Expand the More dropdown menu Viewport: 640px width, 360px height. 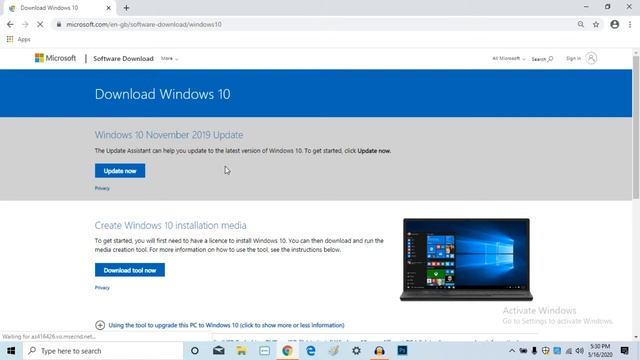pos(169,58)
